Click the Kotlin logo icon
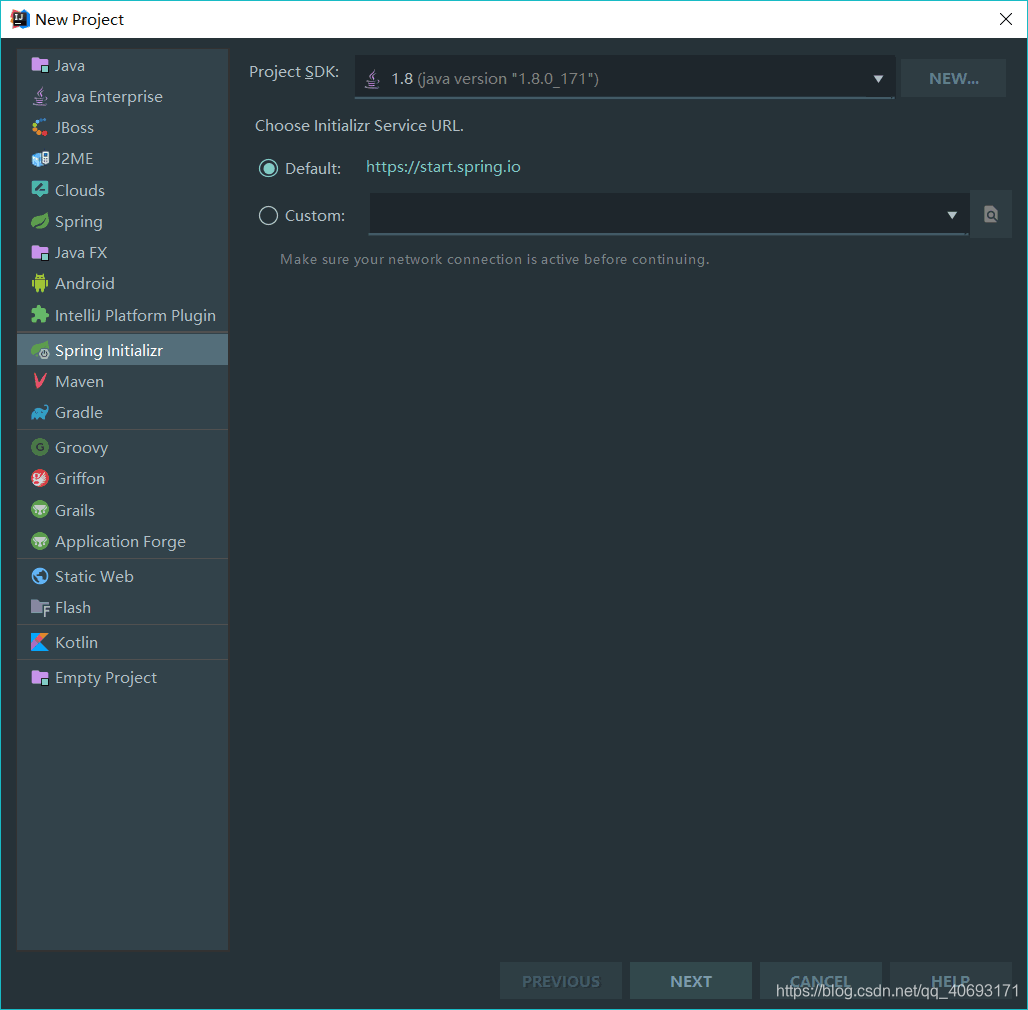This screenshot has height=1010, width=1028. click(40, 642)
